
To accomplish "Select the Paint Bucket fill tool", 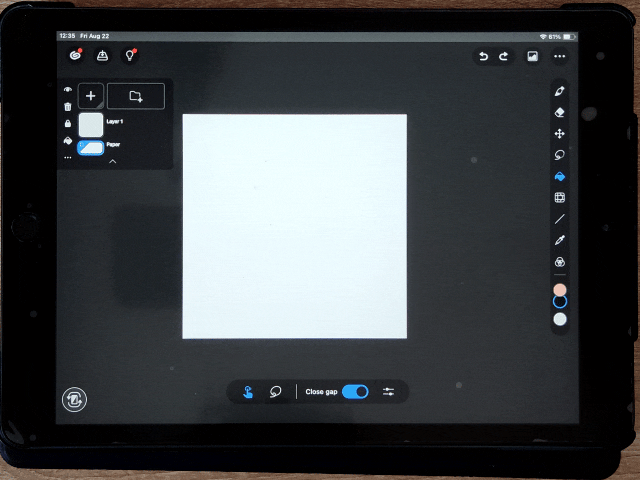I will [x=560, y=176].
